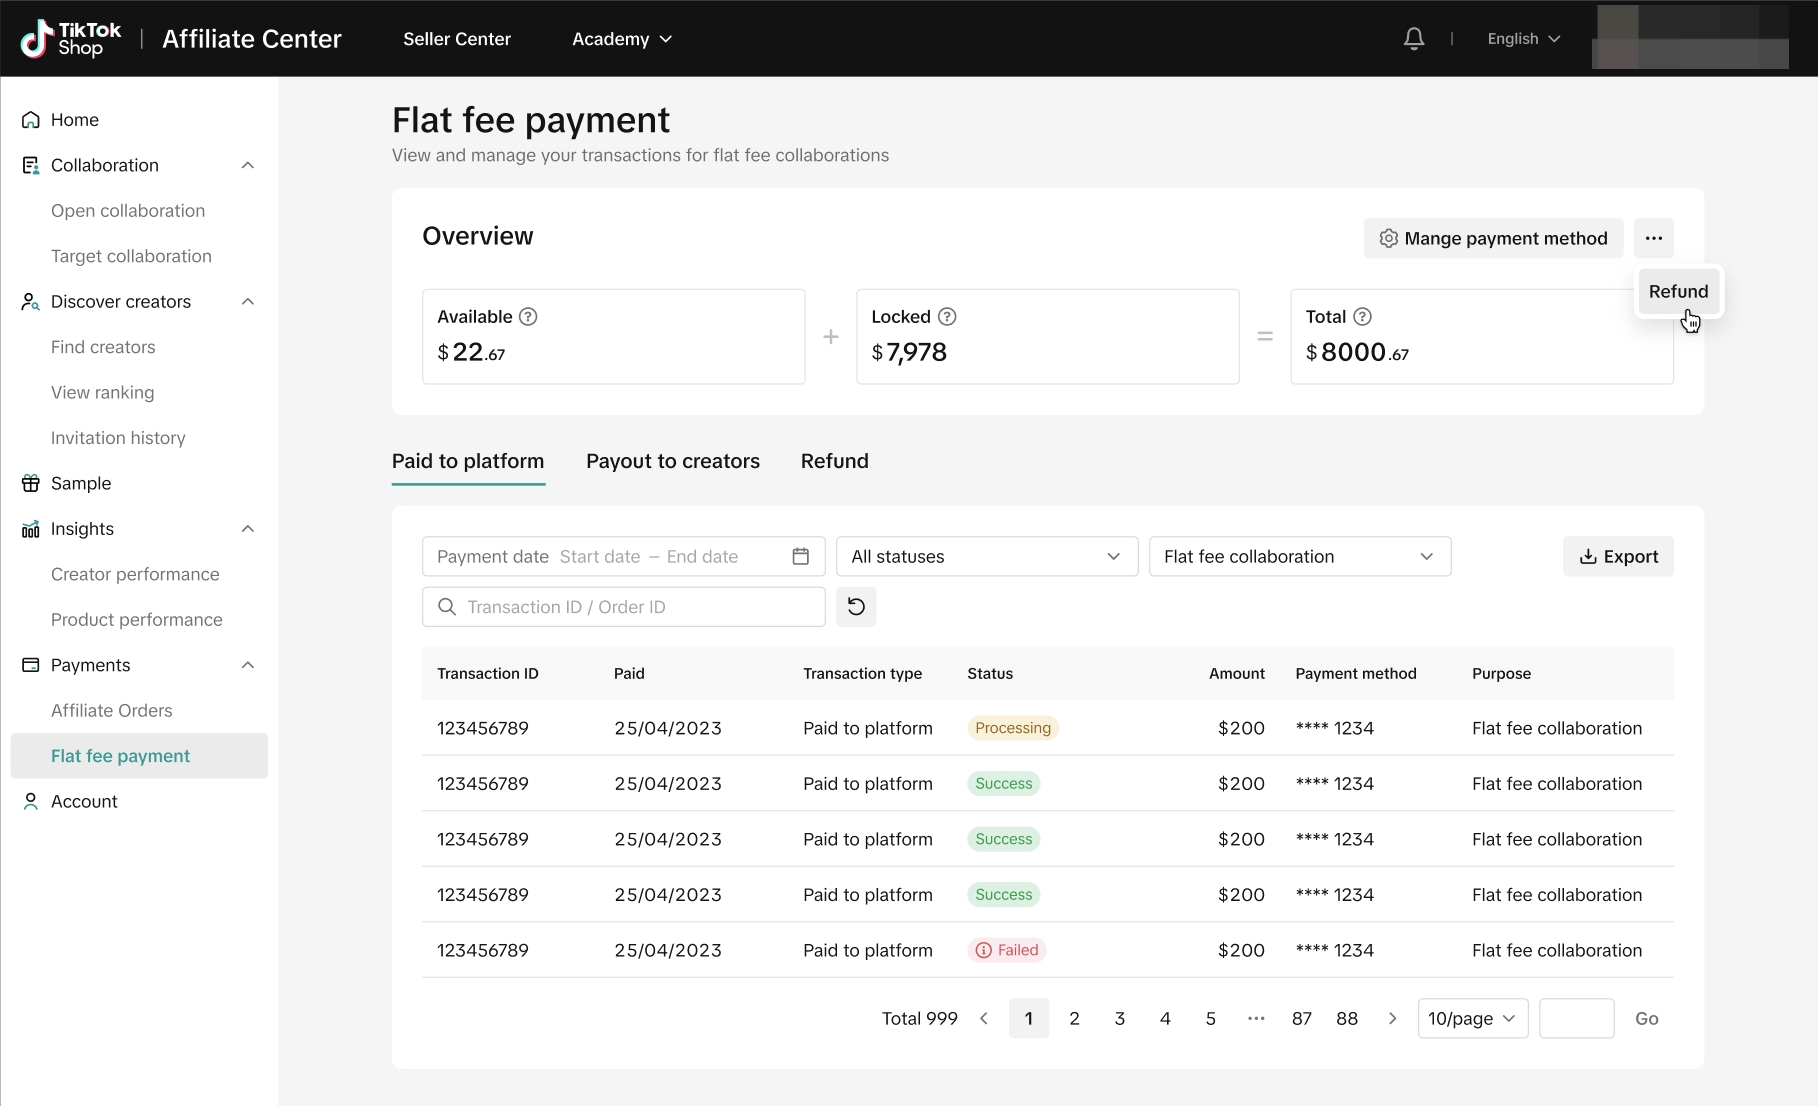Open the All statuses dropdown

point(986,557)
